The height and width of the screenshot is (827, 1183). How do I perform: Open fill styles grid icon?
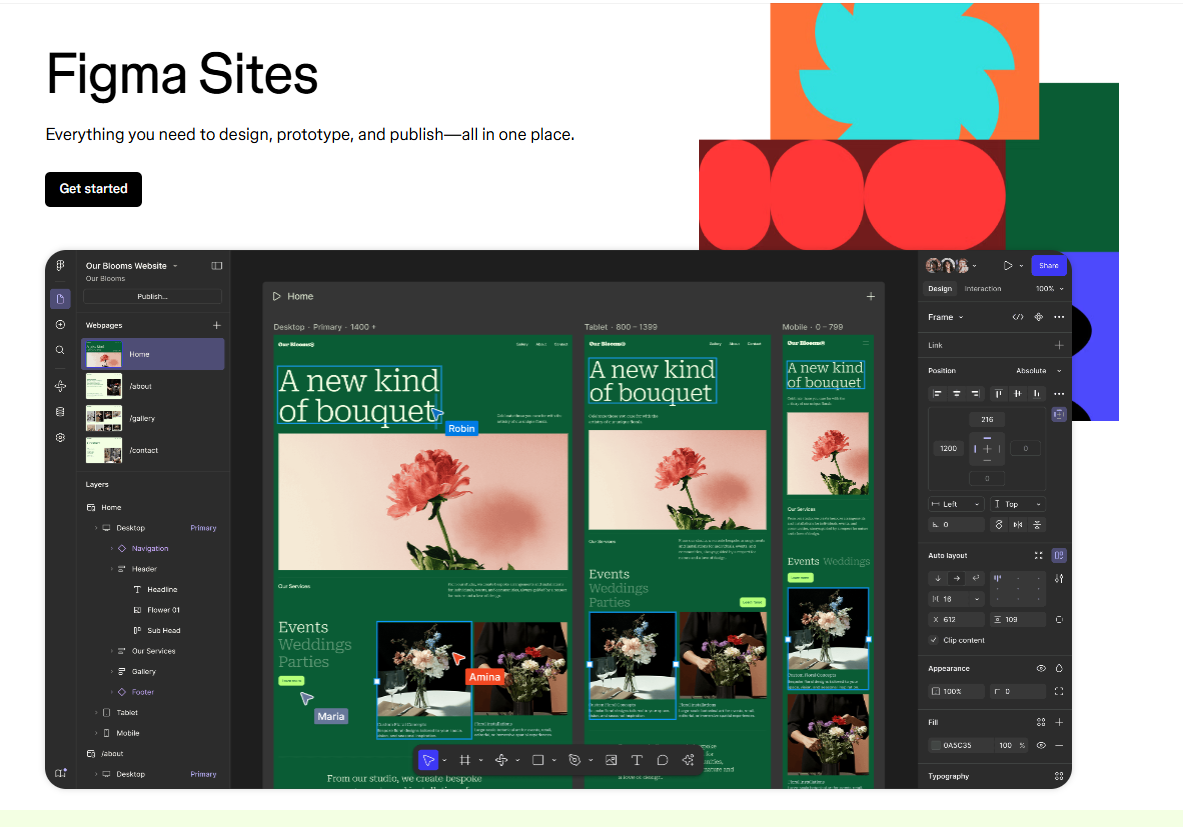tap(1040, 722)
